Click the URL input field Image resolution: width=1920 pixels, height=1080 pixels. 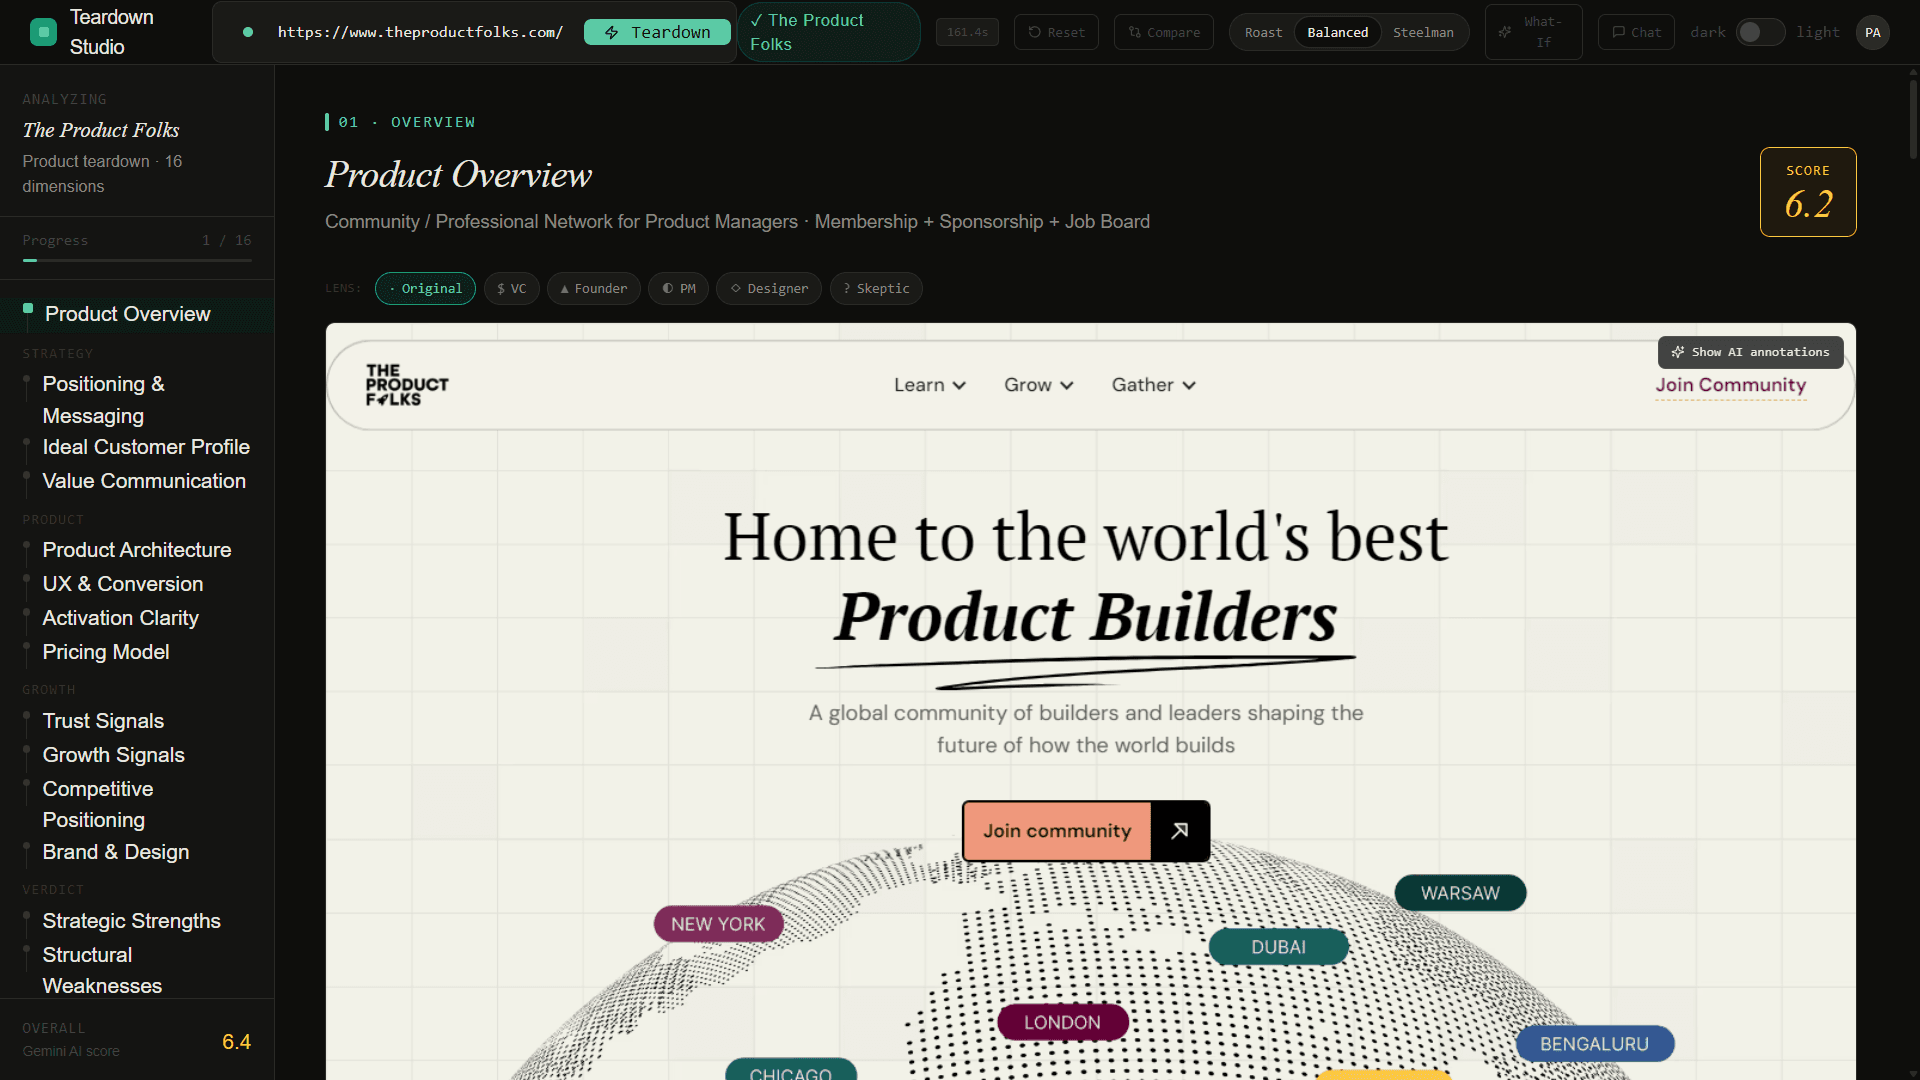click(420, 32)
